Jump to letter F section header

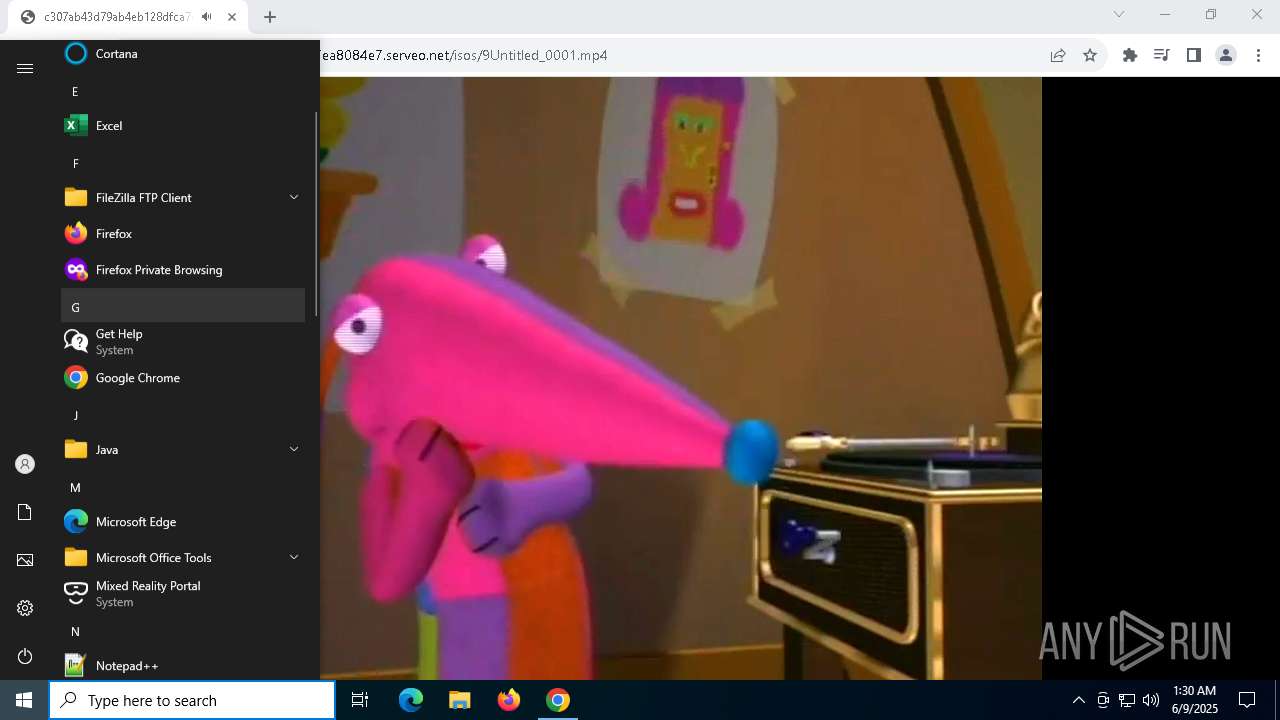(183, 163)
